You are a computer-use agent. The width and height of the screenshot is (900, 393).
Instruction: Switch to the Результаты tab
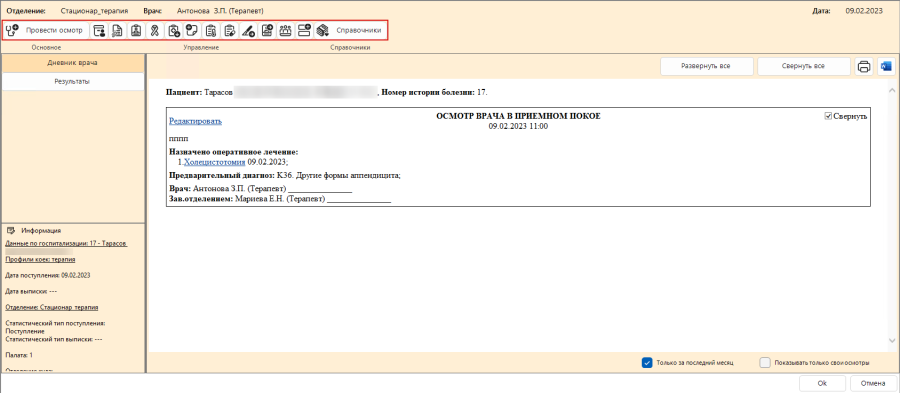(72, 81)
